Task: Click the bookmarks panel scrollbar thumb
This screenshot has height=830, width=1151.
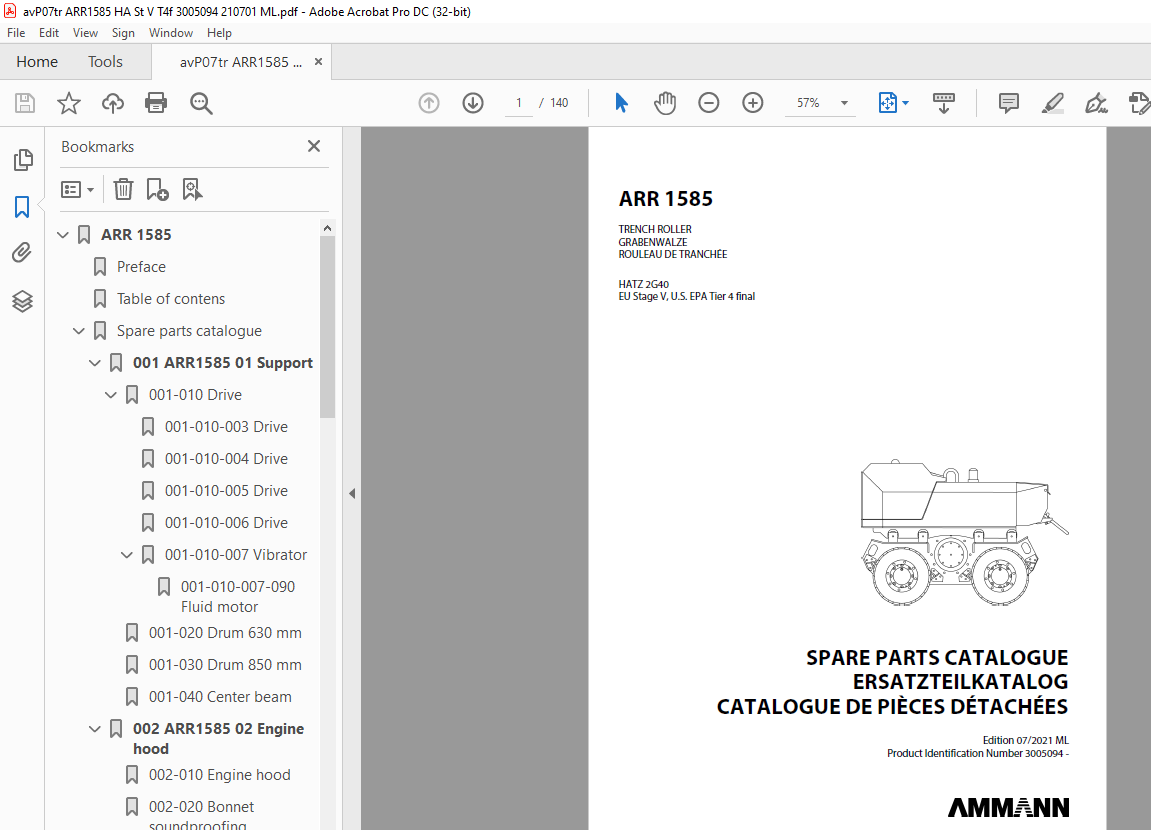Action: pyautogui.click(x=327, y=327)
